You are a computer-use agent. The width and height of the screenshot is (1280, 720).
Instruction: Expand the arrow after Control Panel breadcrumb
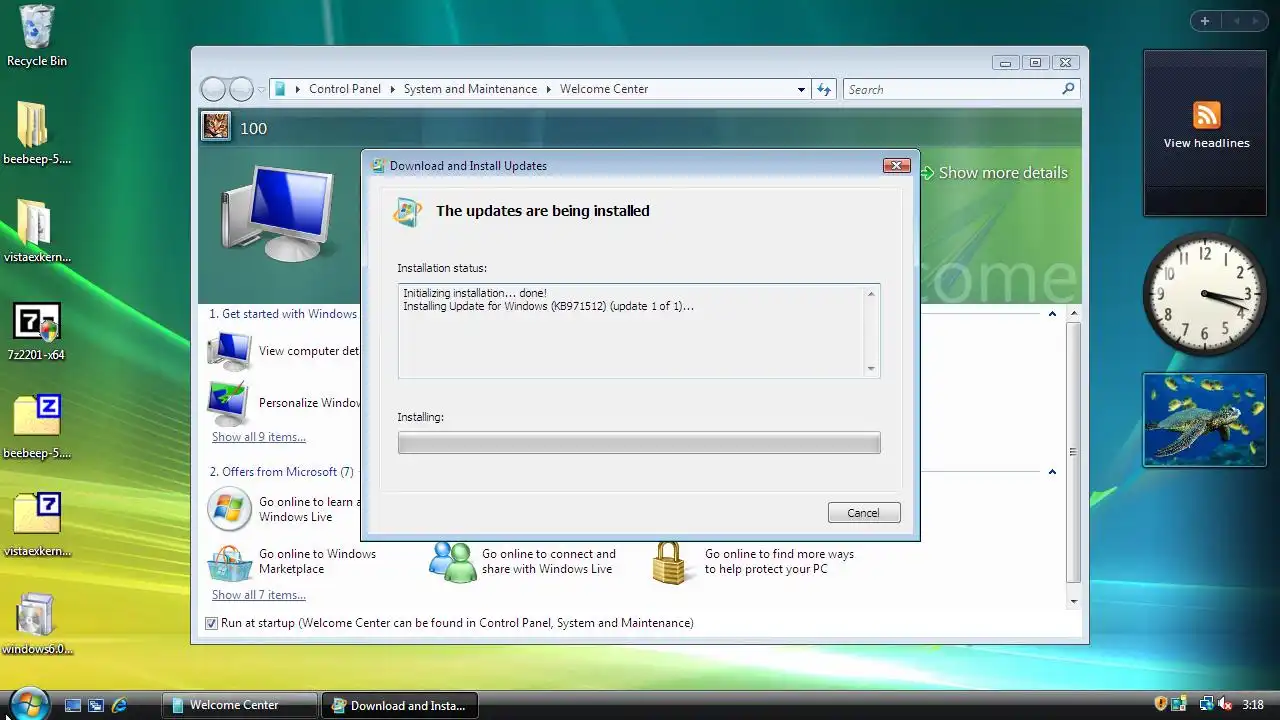393,89
